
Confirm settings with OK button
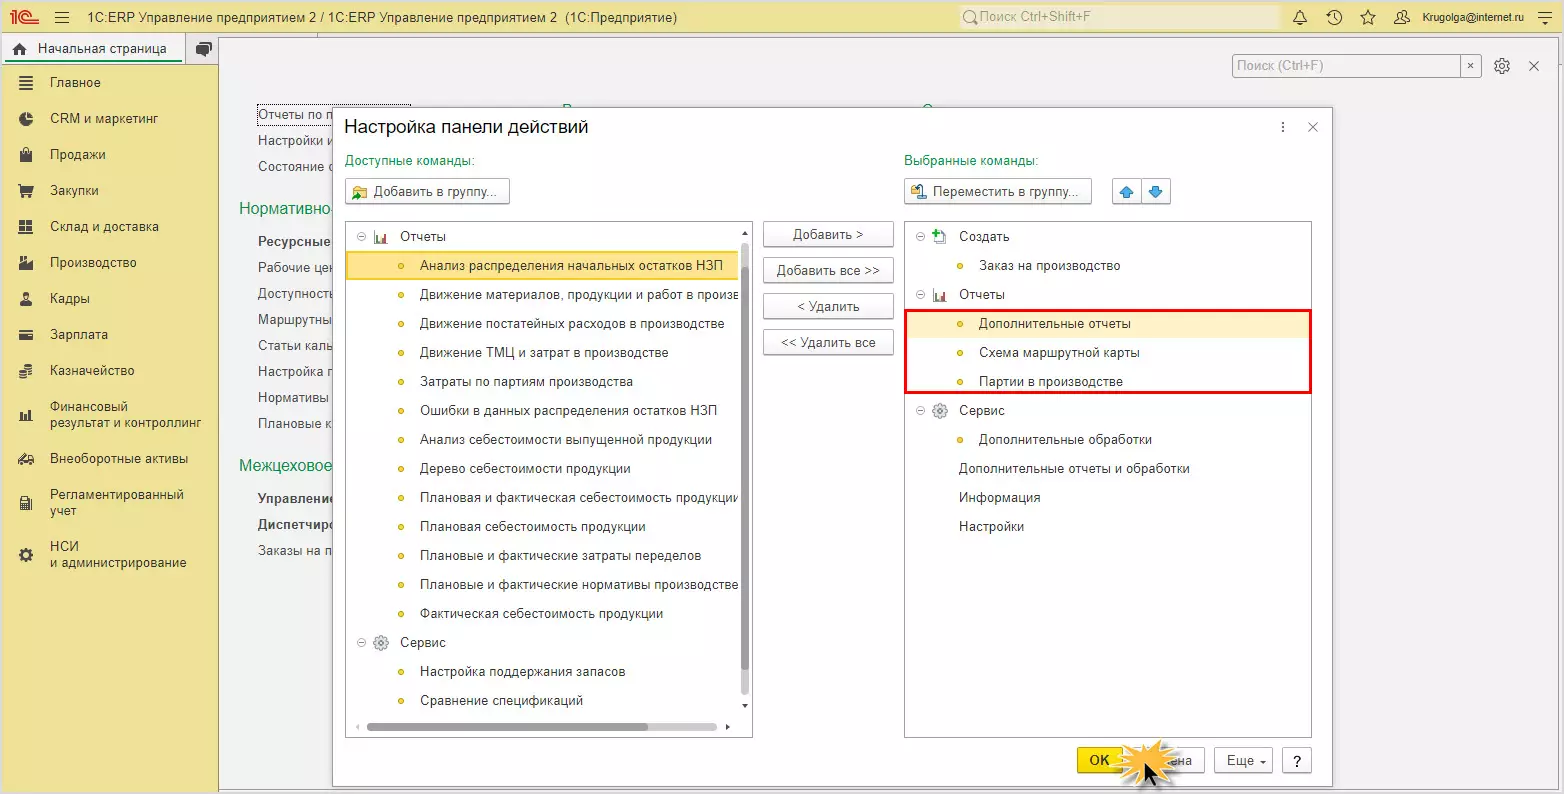point(1099,761)
